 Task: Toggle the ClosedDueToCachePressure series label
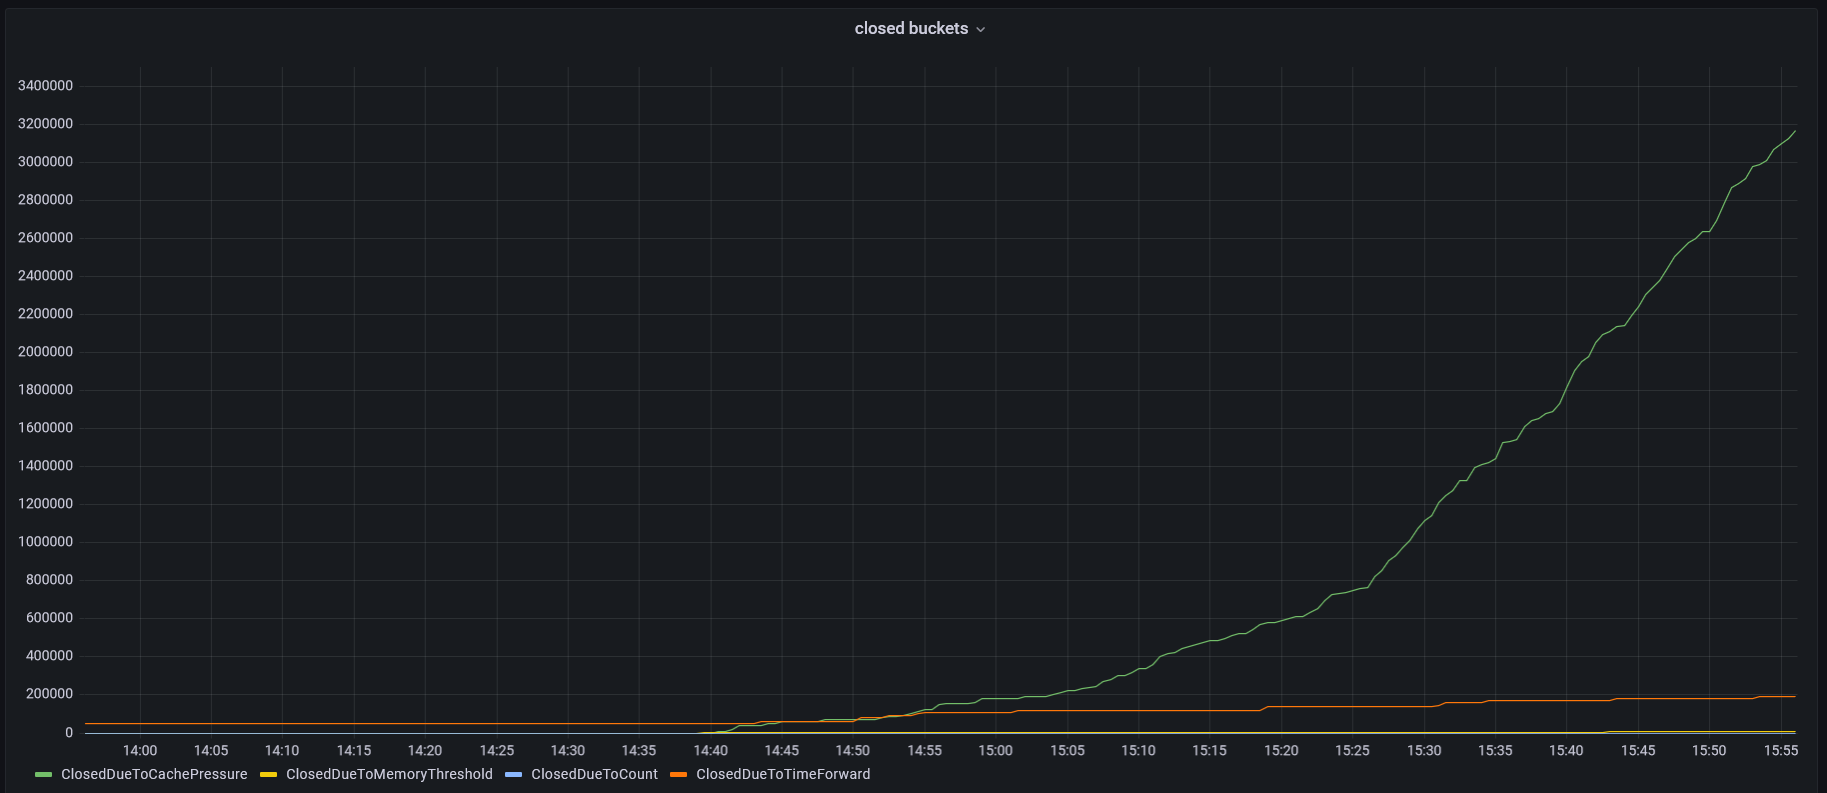[x=154, y=774]
